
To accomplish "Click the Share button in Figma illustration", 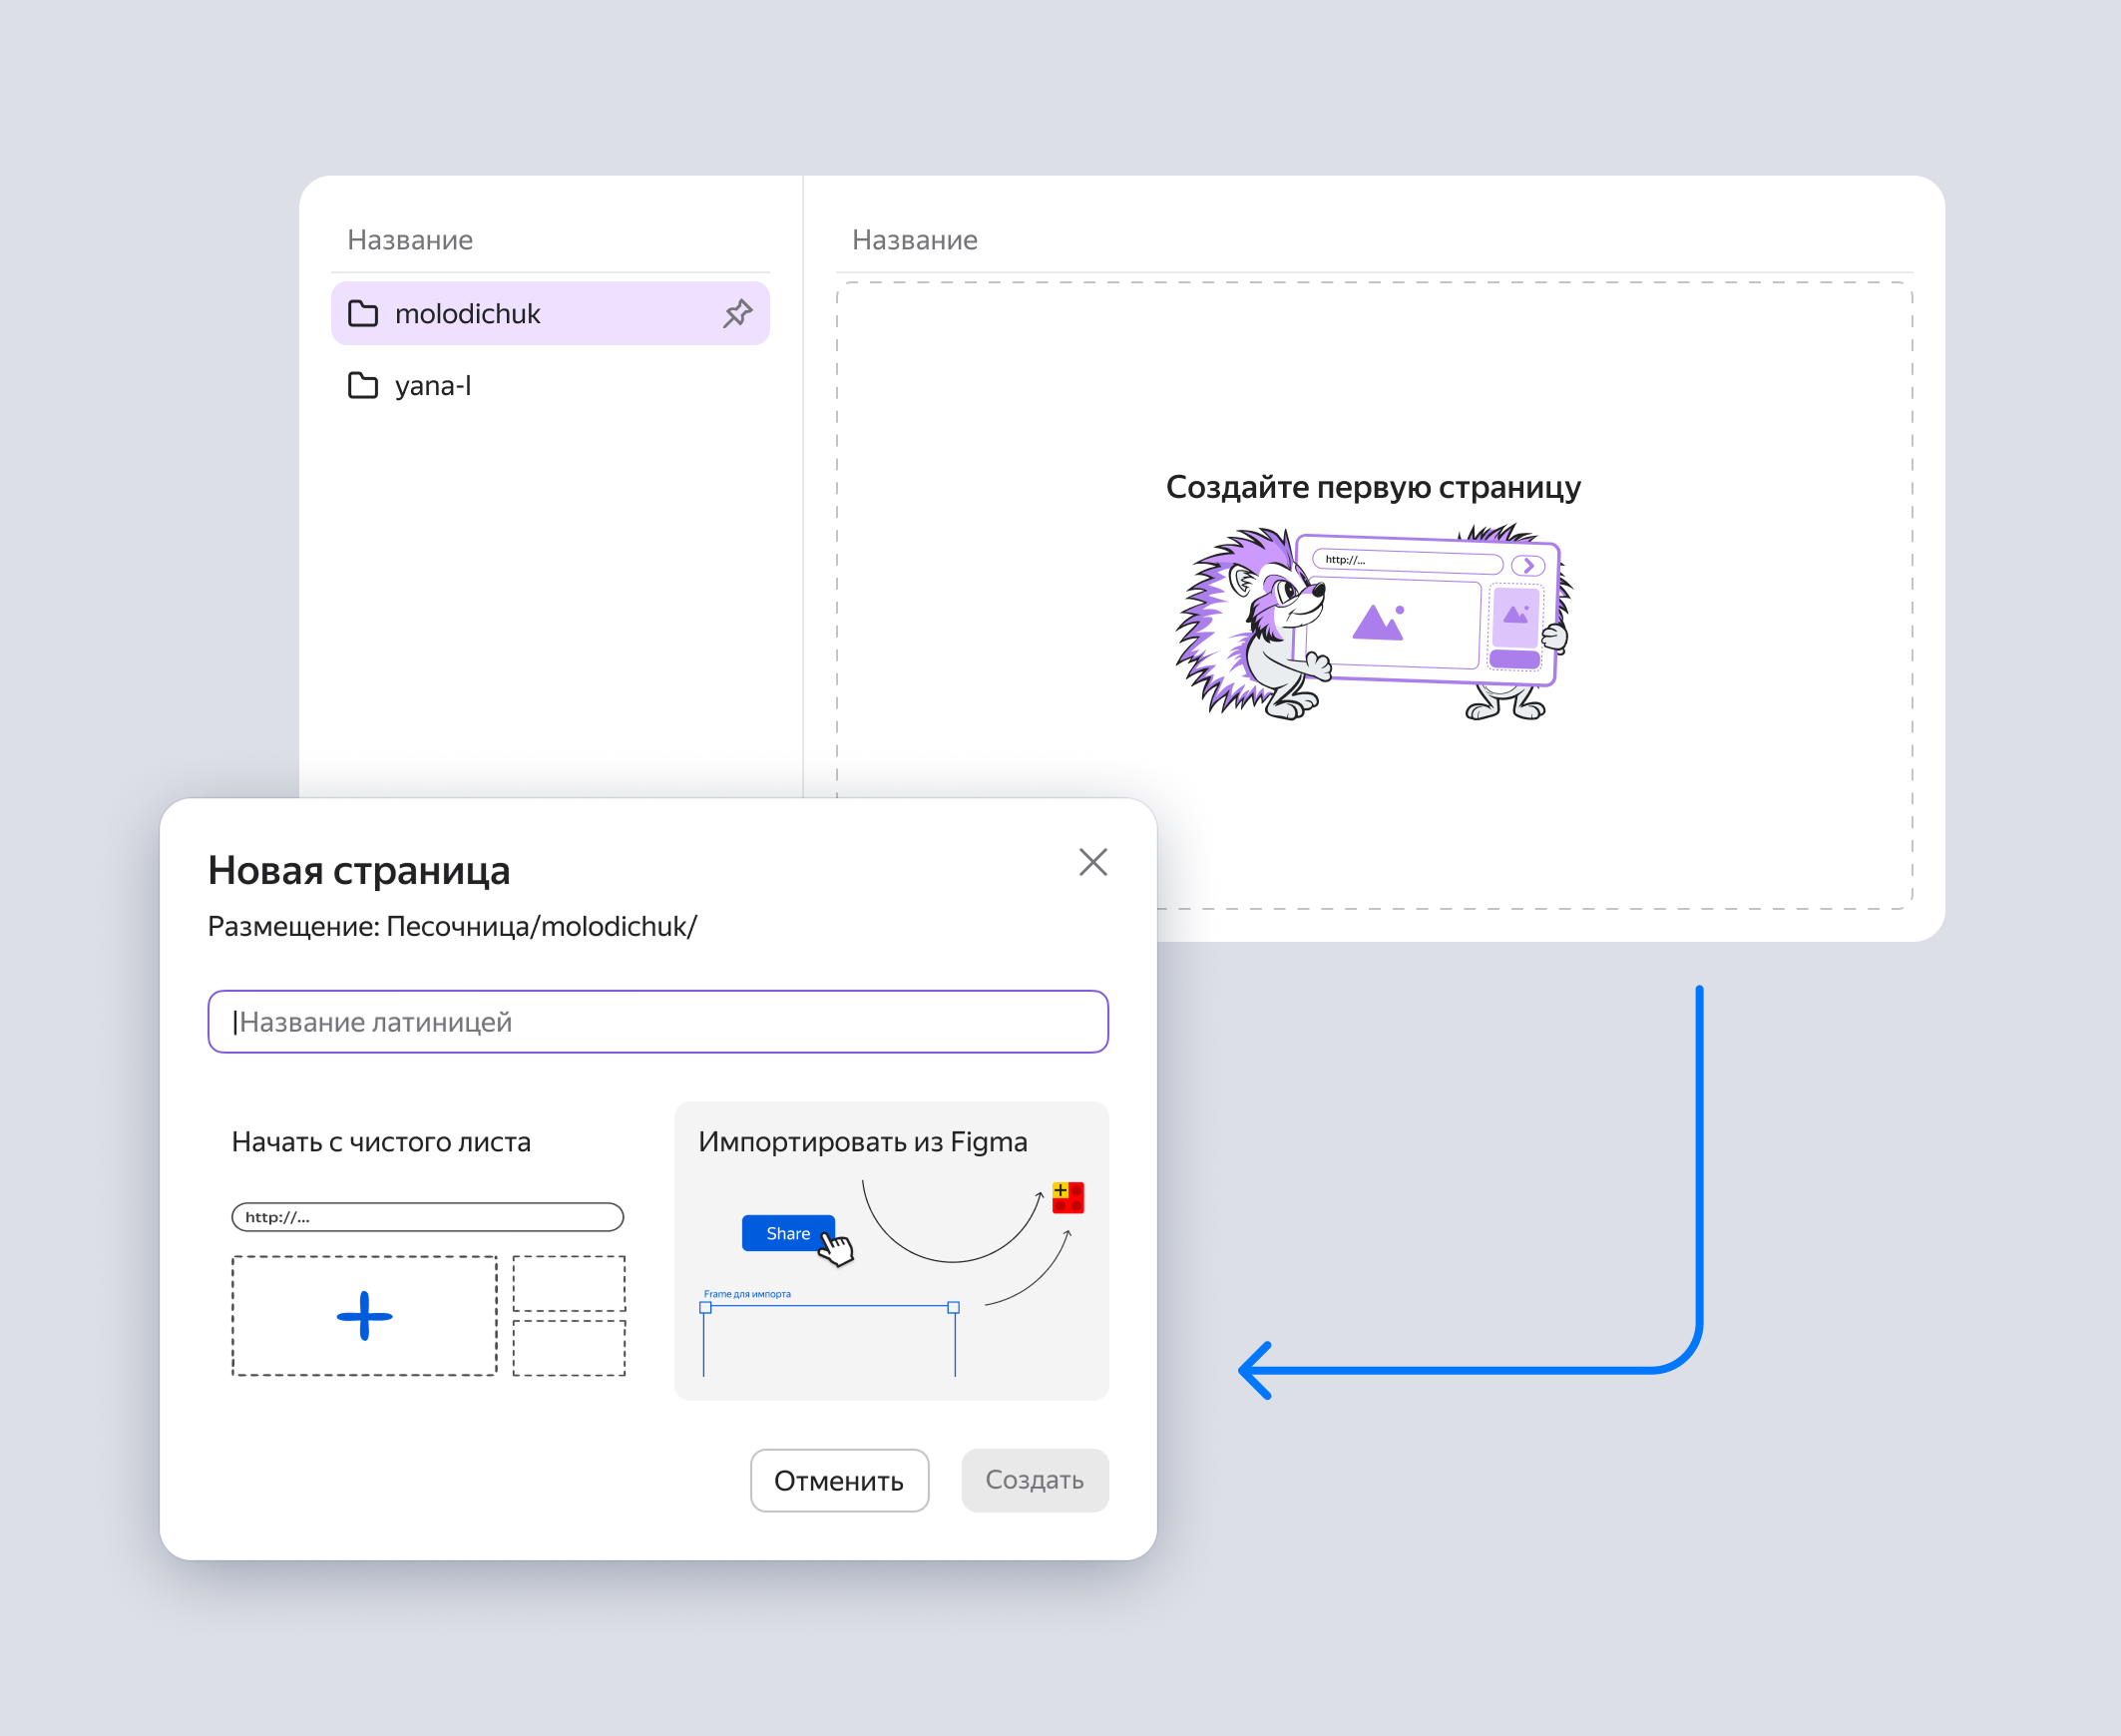I will click(788, 1233).
